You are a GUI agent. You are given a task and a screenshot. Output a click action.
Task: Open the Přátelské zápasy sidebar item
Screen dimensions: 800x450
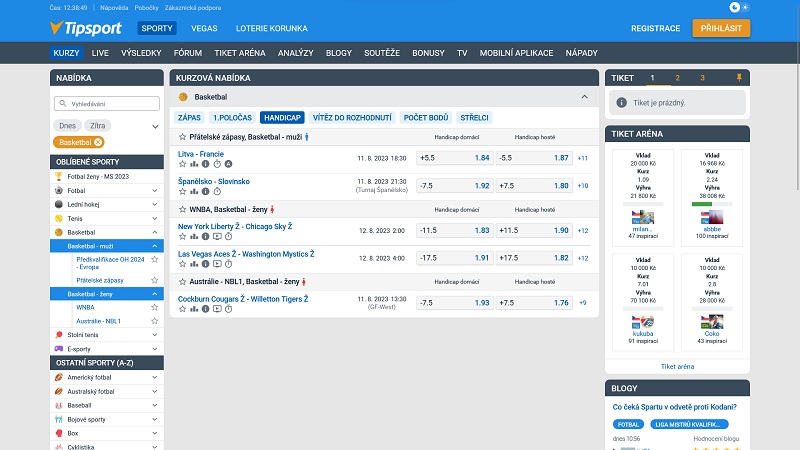pos(100,280)
